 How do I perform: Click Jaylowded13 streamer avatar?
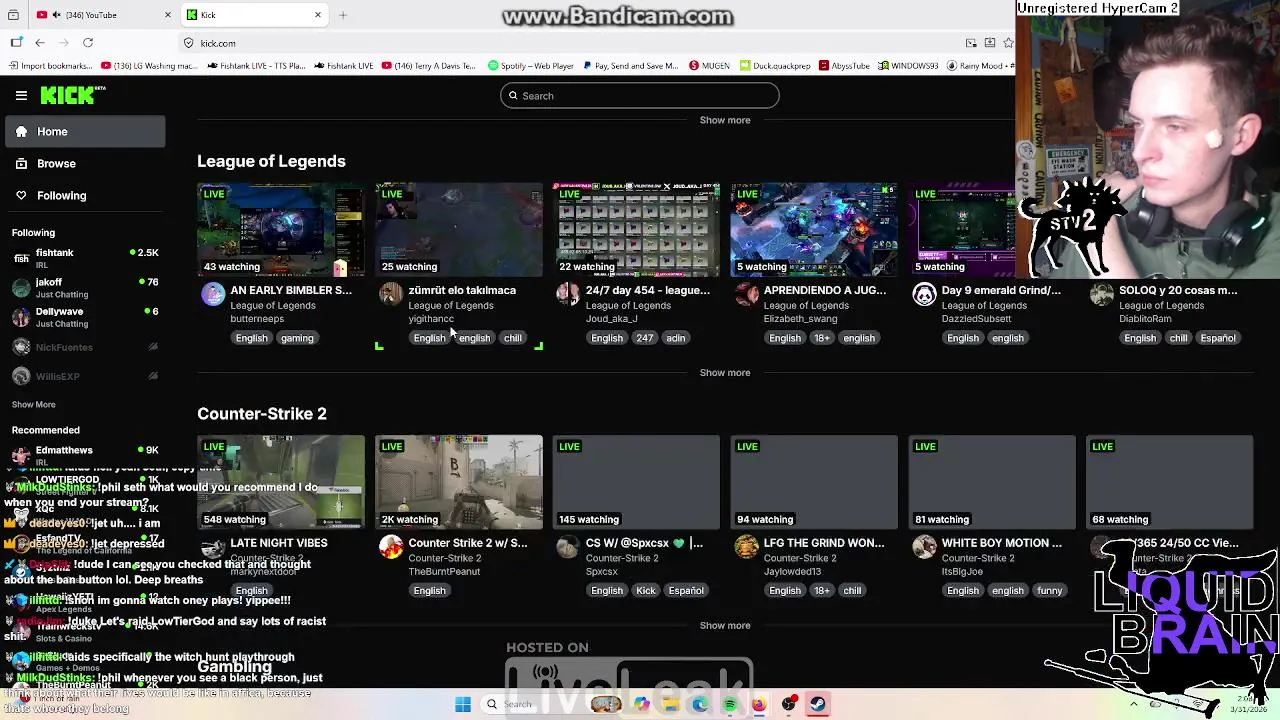click(746, 547)
